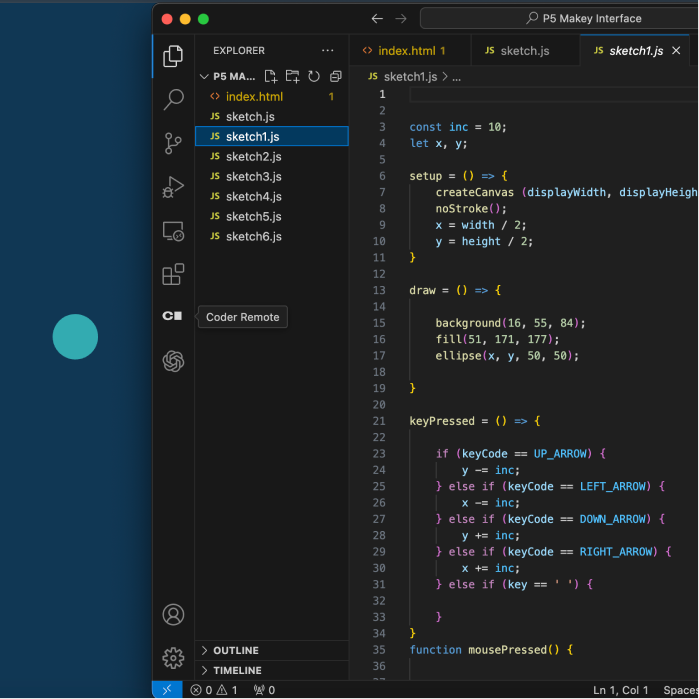Click the 'ellipse(x, y, 50, 50);' line

tap(507, 356)
